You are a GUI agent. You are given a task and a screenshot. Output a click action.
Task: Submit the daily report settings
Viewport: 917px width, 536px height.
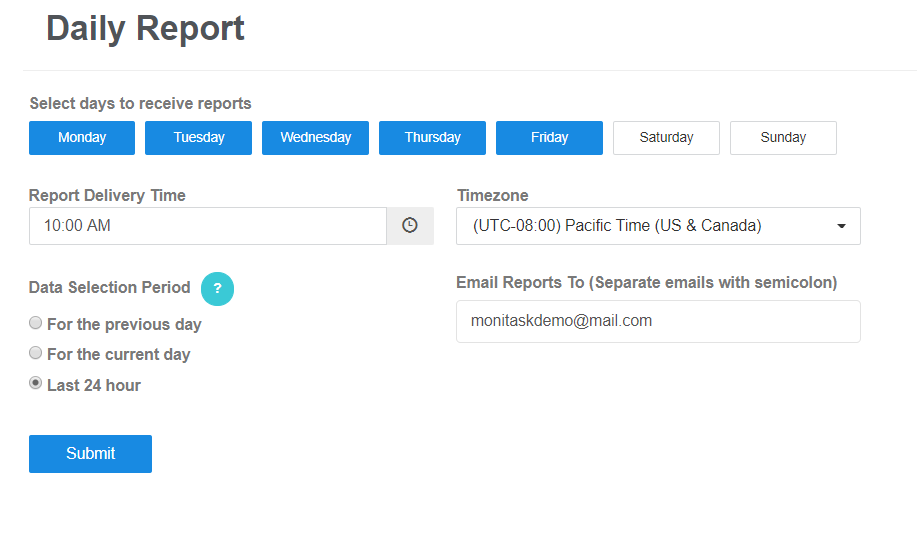click(x=91, y=454)
